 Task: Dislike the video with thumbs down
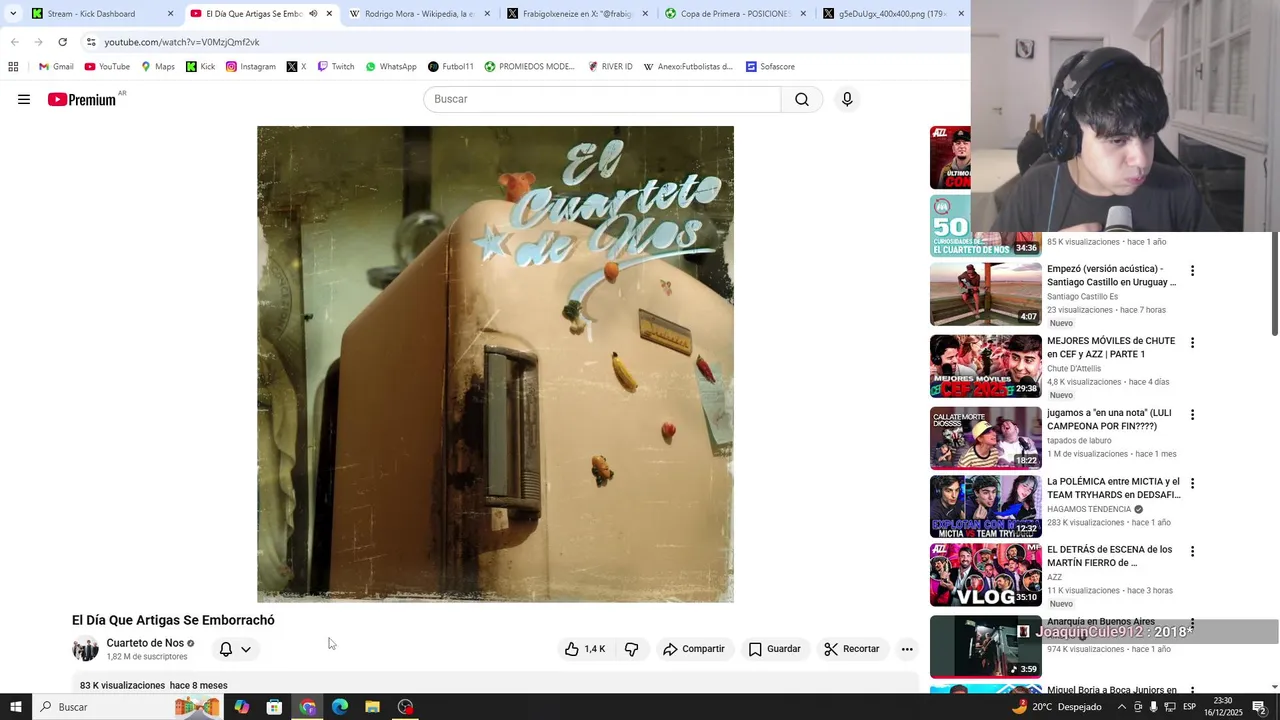point(631,649)
